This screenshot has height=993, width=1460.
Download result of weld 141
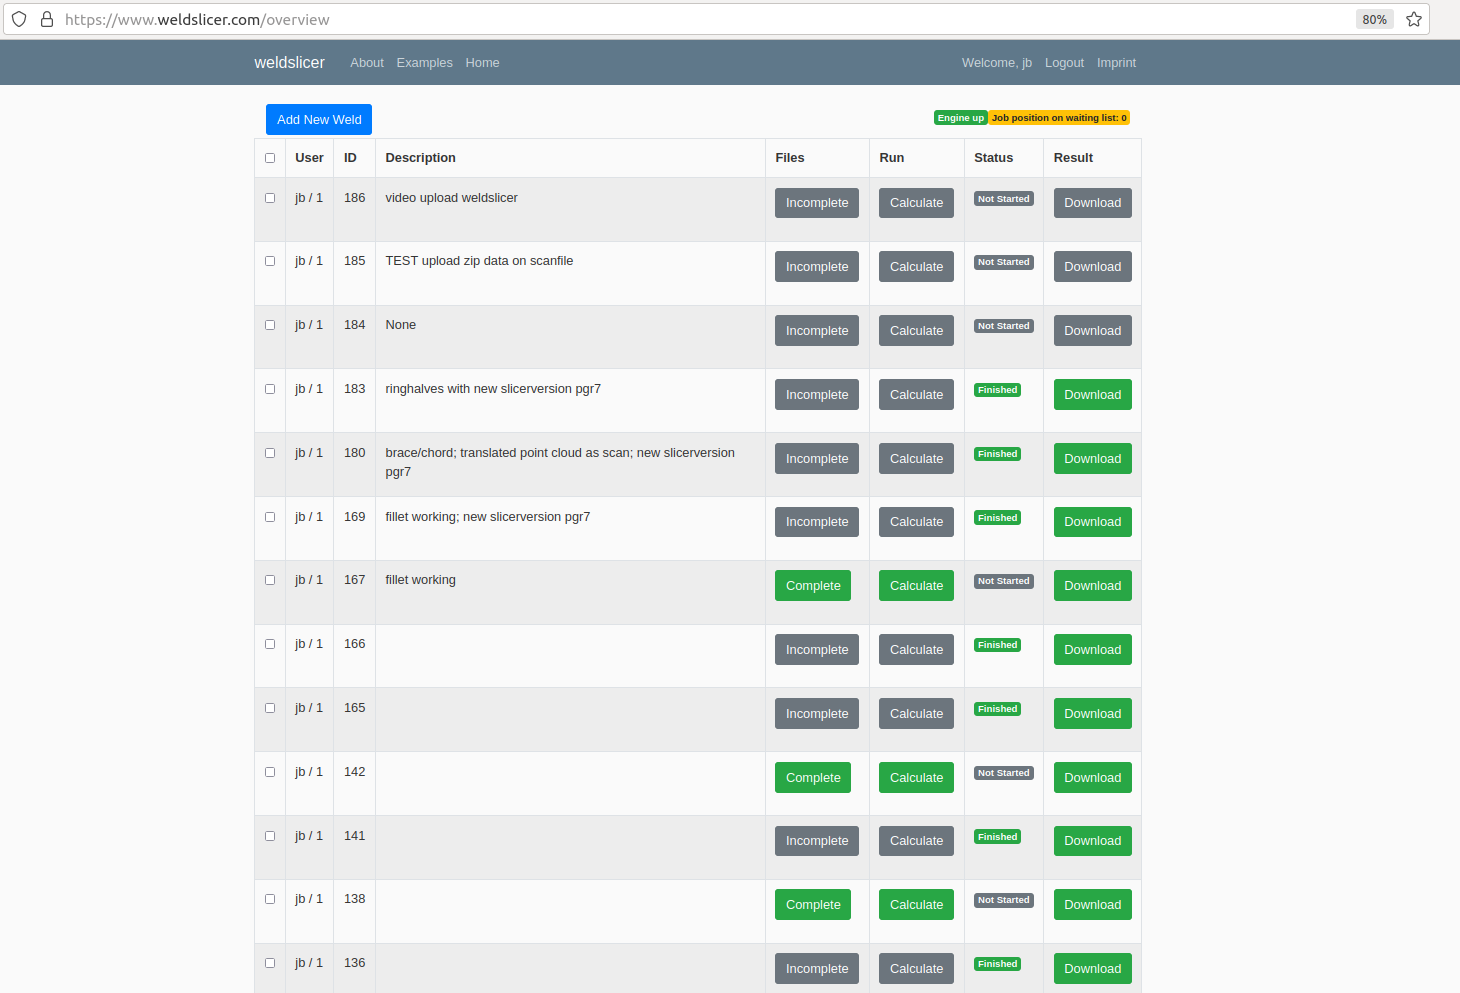[x=1092, y=841]
